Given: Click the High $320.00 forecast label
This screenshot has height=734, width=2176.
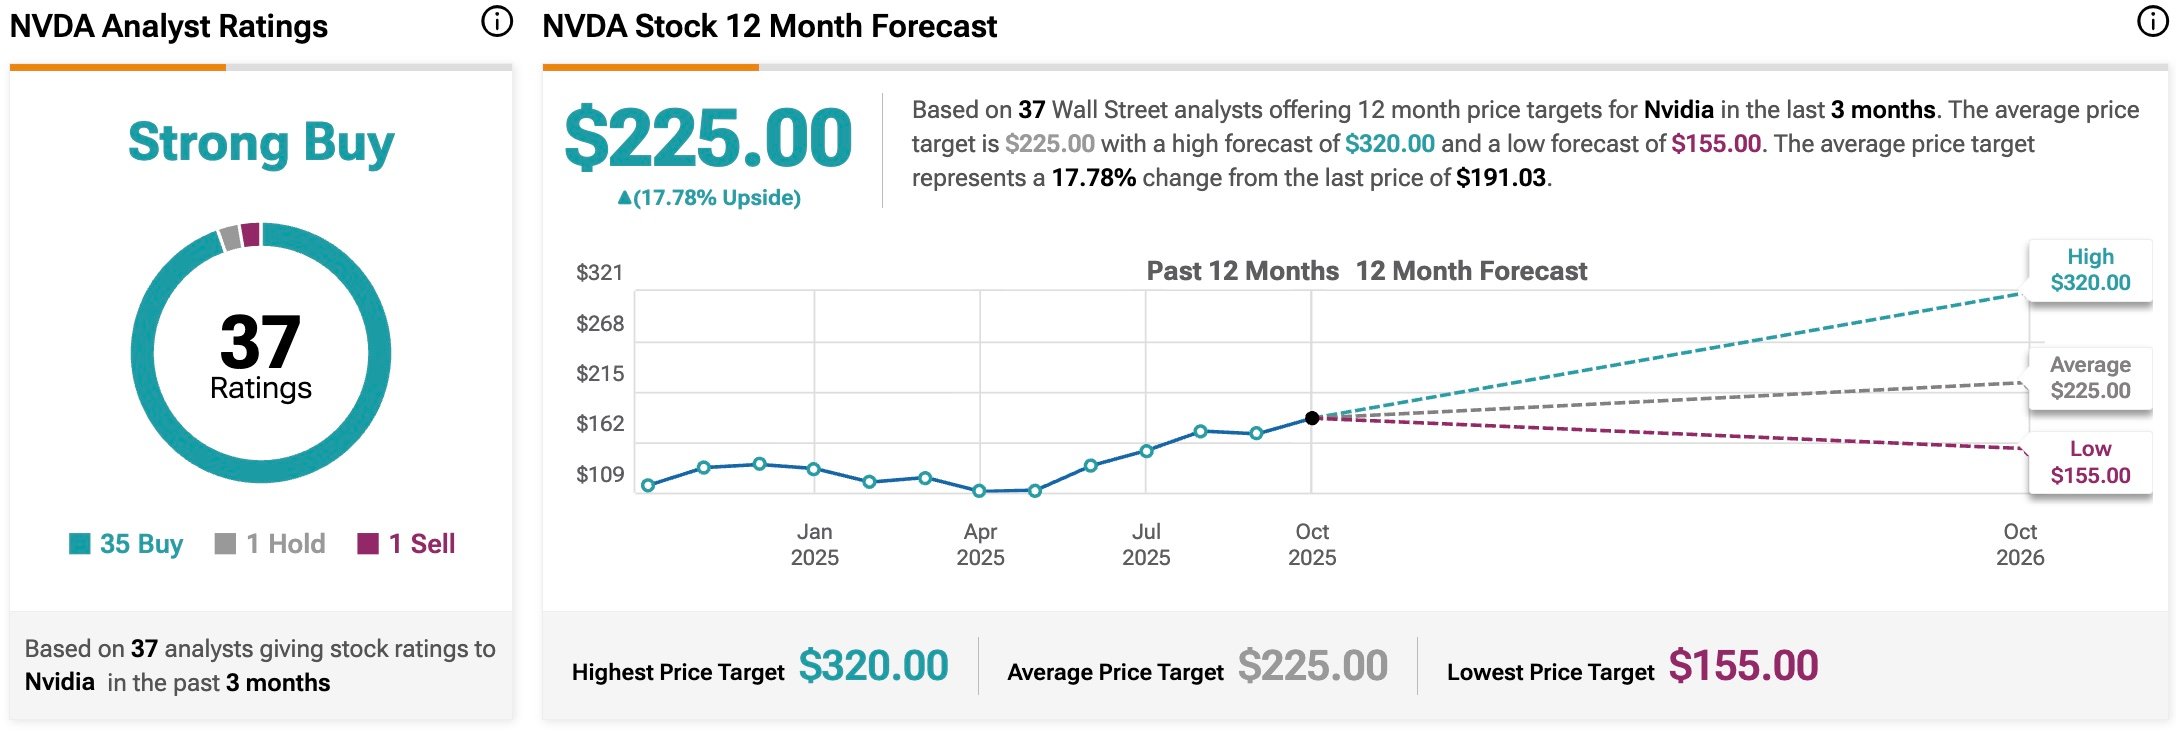Looking at the screenshot, I should point(2090,270).
